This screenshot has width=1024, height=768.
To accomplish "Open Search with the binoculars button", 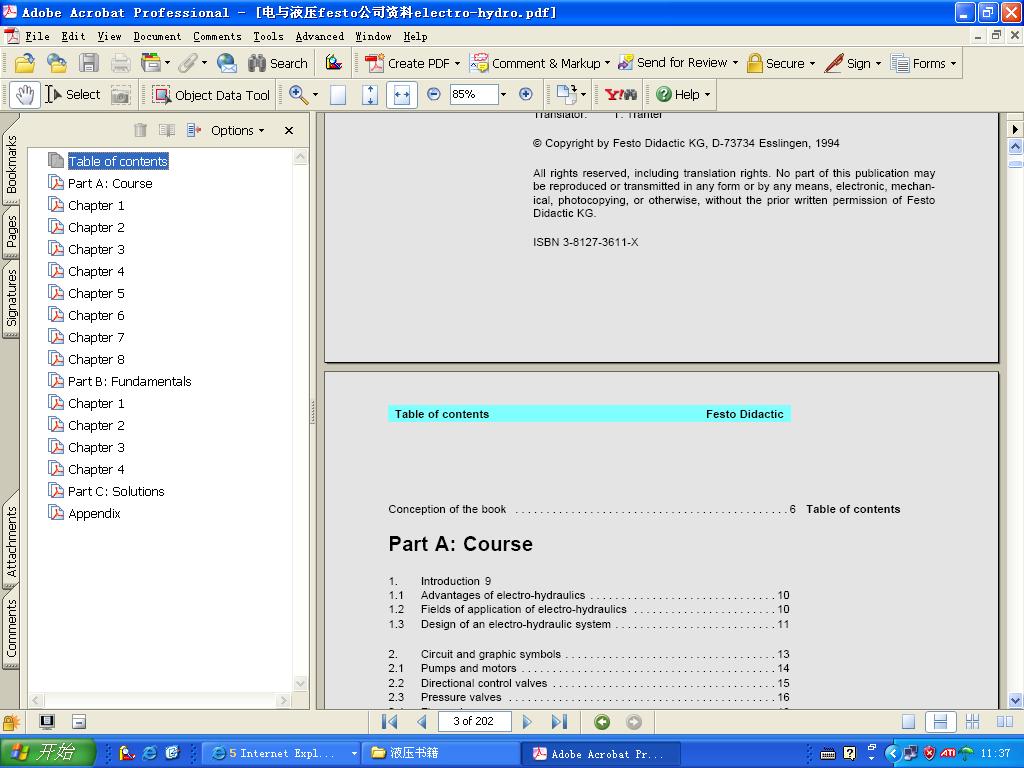I will tap(278, 63).
